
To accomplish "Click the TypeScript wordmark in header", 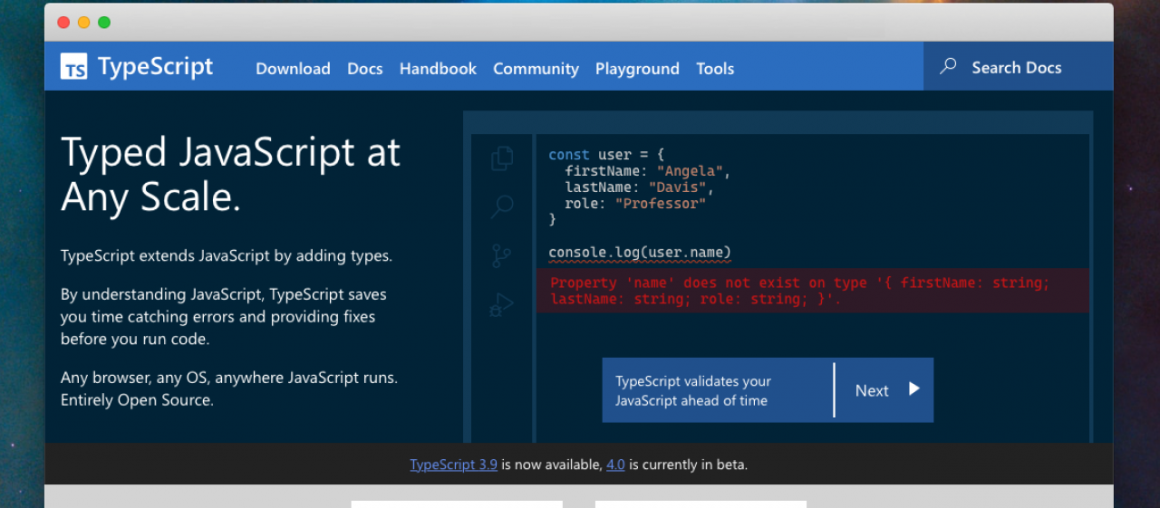I will click(x=155, y=67).
